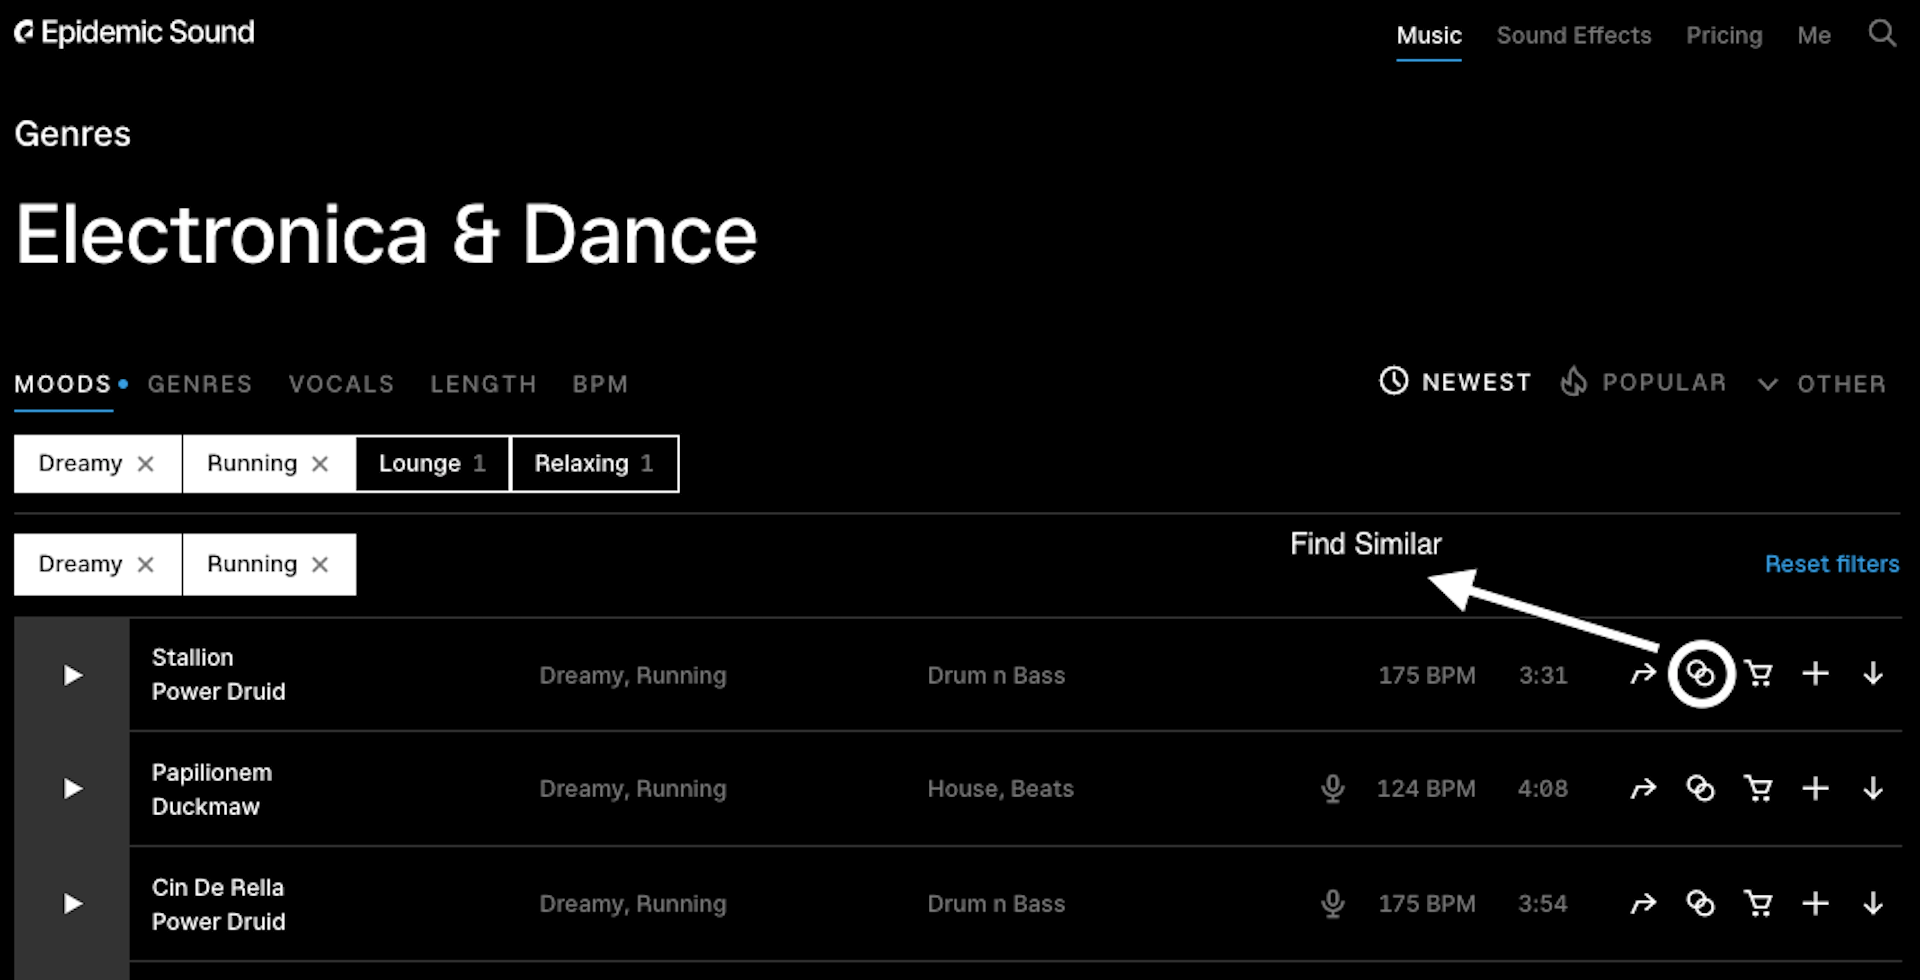Screen dimensions: 1920x980
Task: Click Find Similar icon for Stallion track
Action: 1700,674
